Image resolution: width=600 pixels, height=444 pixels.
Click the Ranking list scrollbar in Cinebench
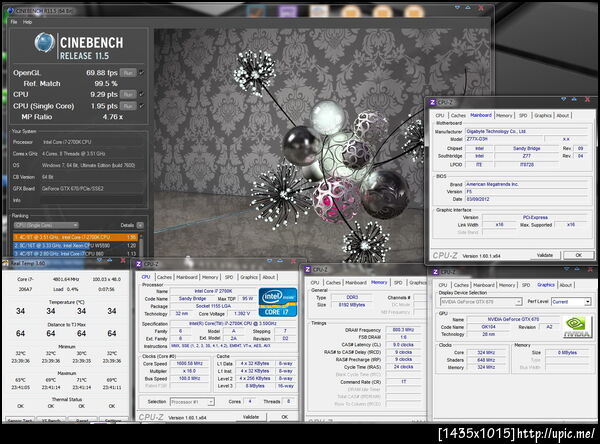(142, 245)
